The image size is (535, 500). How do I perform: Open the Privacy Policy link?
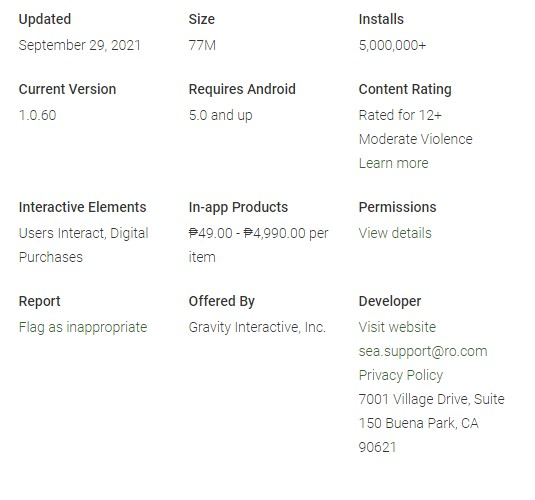(x=401, y=375)
